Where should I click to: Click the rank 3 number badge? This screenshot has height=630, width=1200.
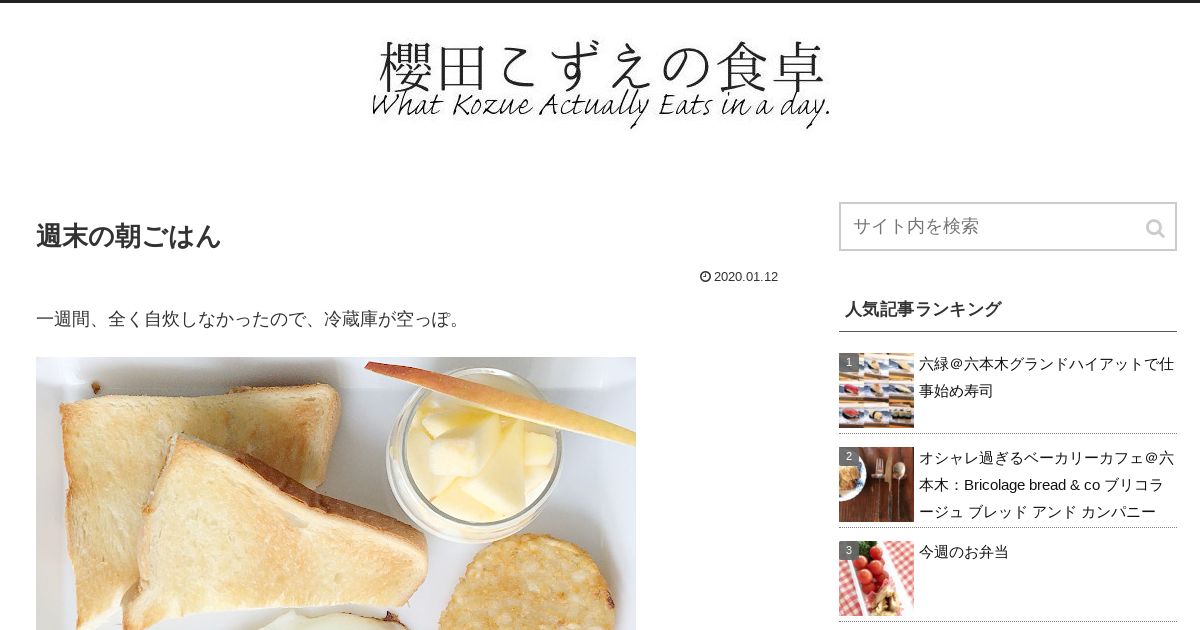(x=849, y=550)
